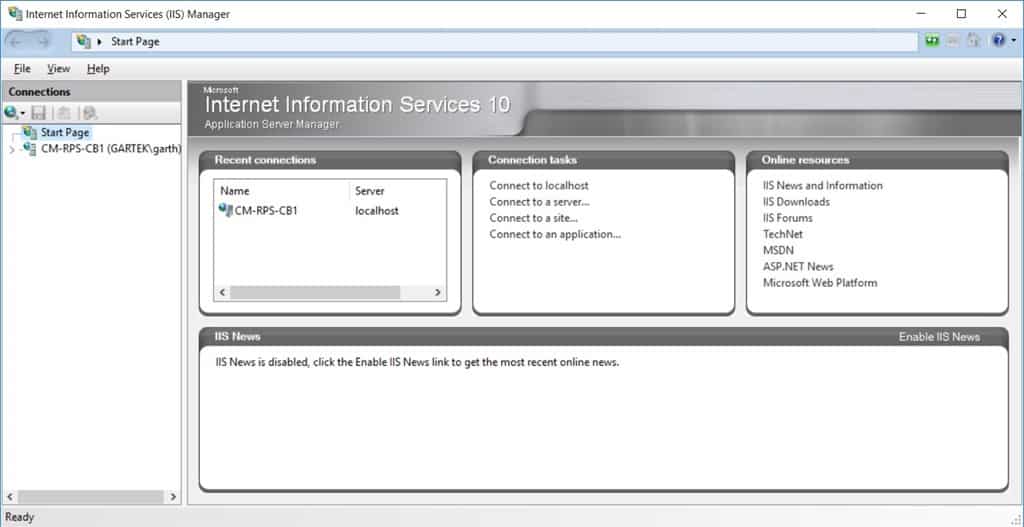This screenshot has height=527, width=1024.
Task: Expand the CM-RPS-CB1 server node
Action: point(11,150)
